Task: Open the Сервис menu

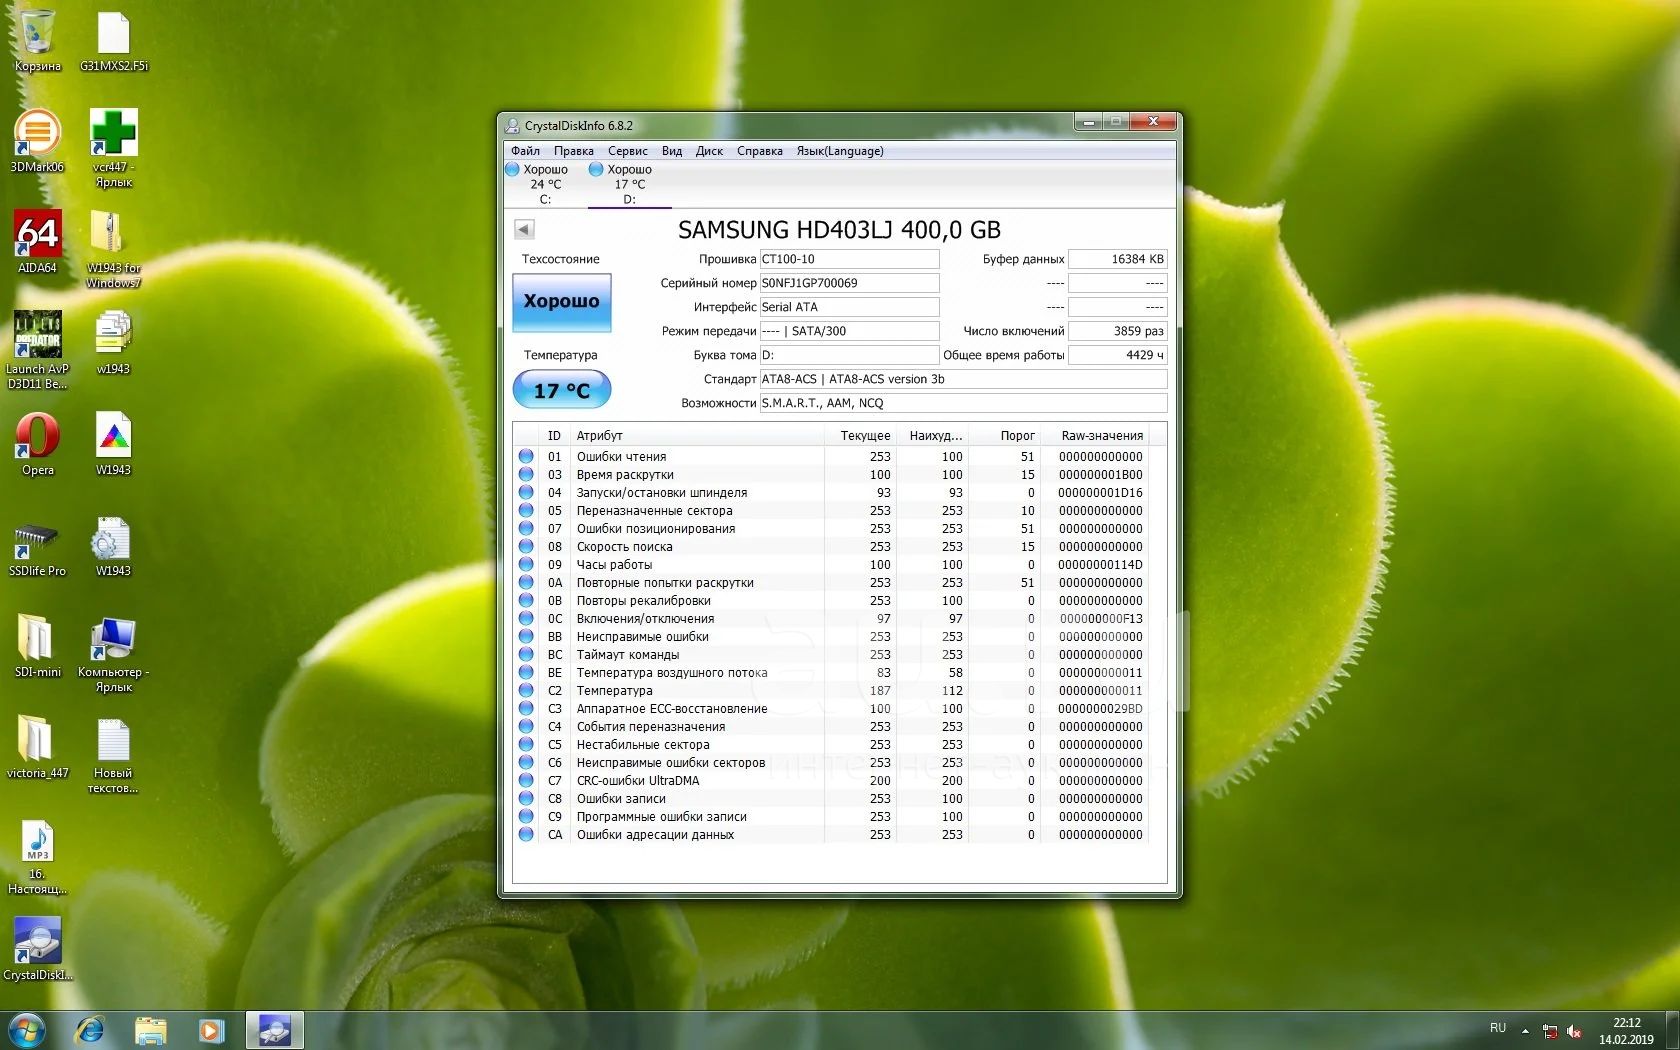Action: pyautogui.click(x=627, y=151)
